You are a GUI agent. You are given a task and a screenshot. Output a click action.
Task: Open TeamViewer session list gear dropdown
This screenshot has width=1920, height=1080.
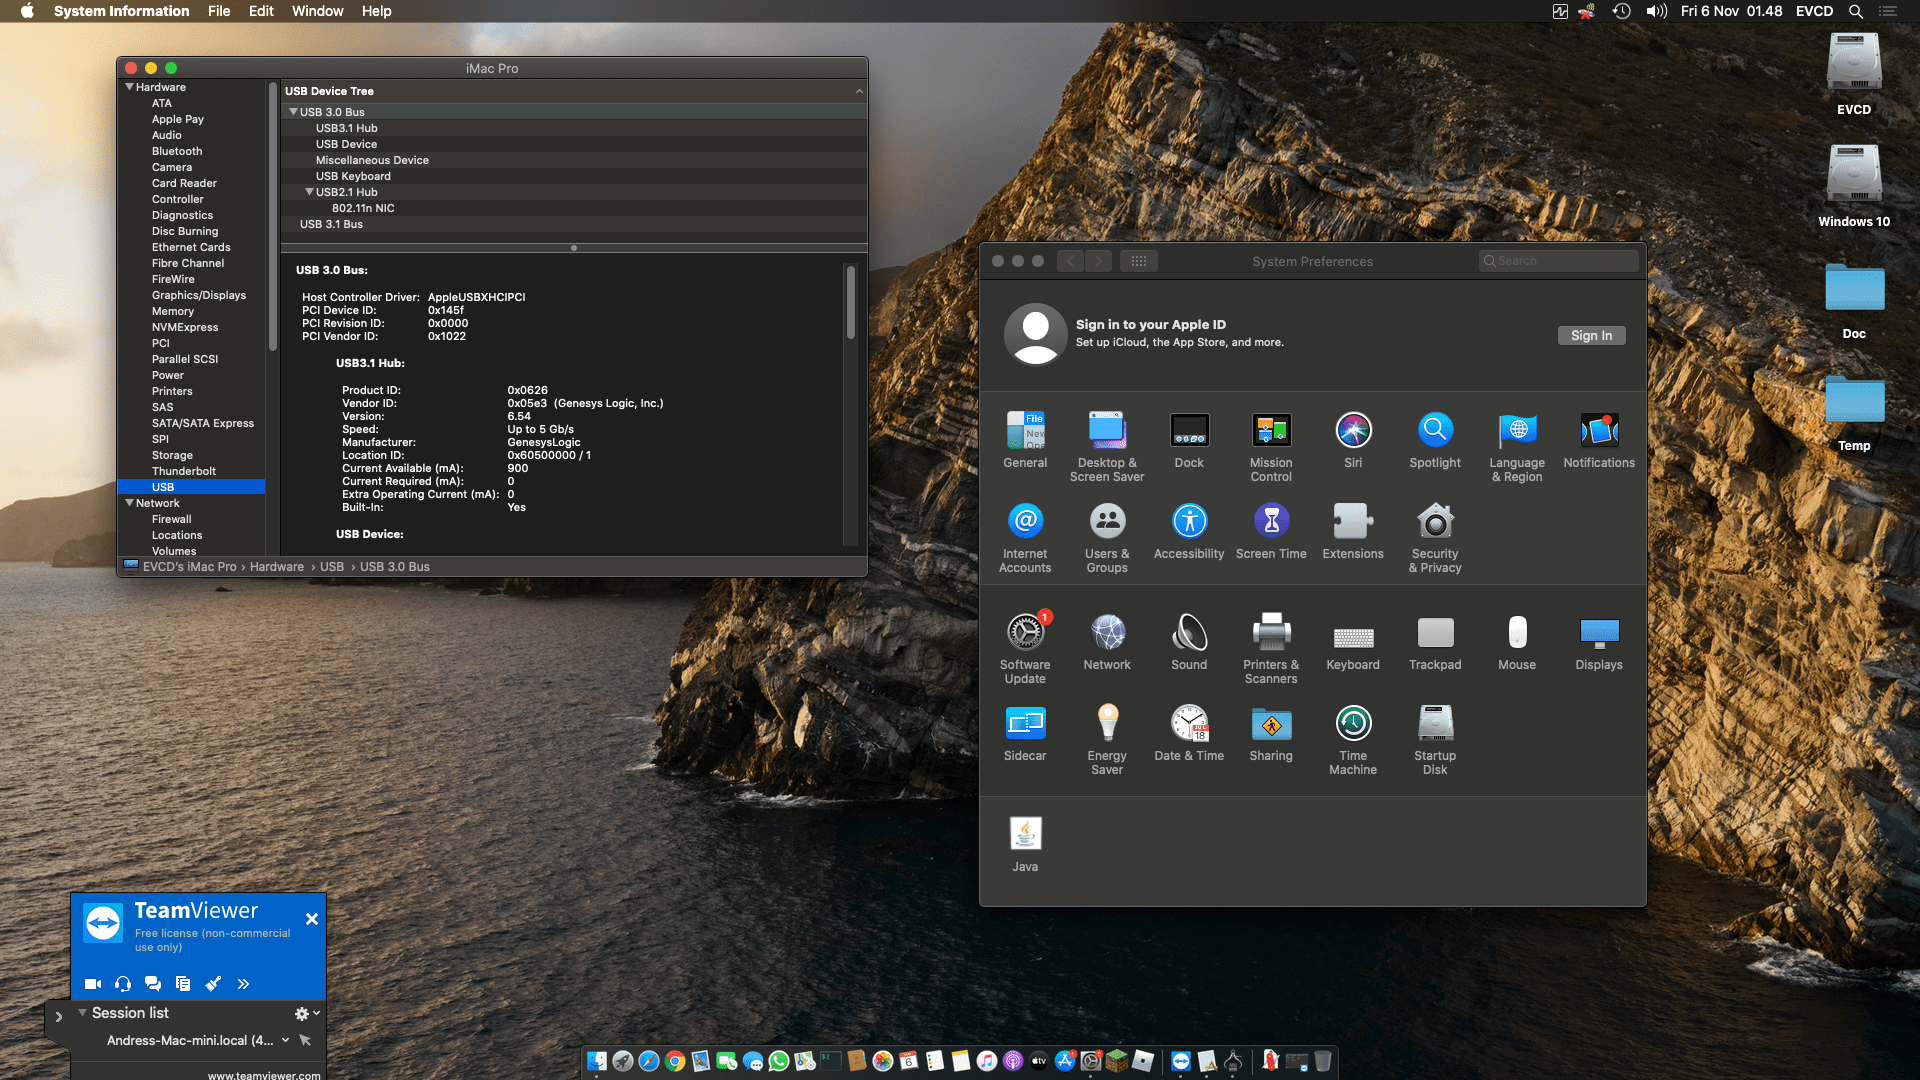307,1013
